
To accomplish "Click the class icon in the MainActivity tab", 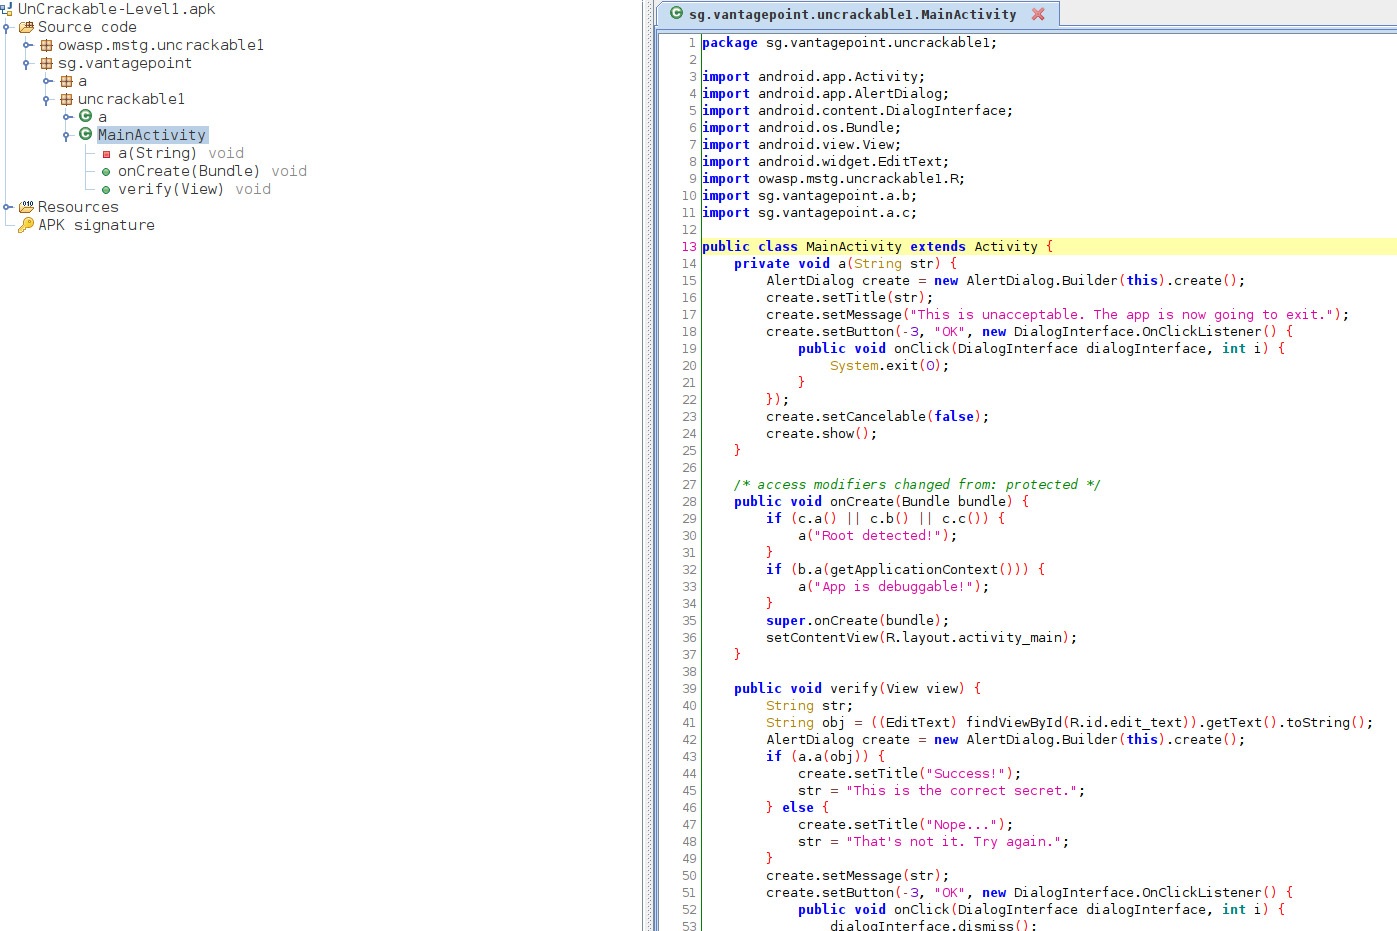I will (x=677, y=14).
